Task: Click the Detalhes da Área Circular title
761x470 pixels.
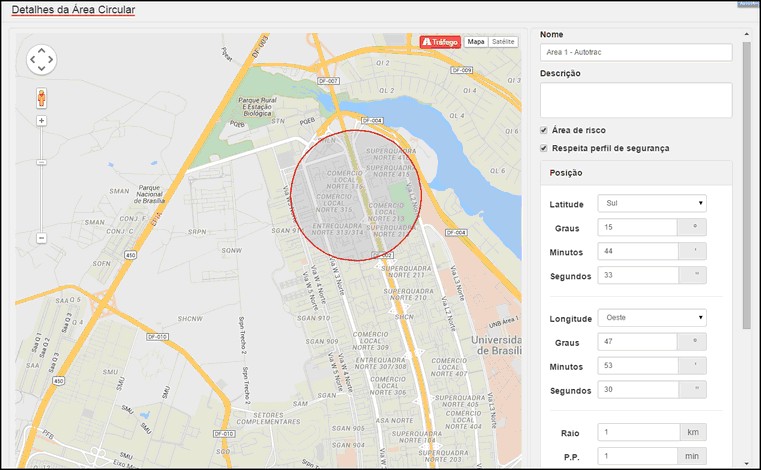Action: [x=73, y=10]
